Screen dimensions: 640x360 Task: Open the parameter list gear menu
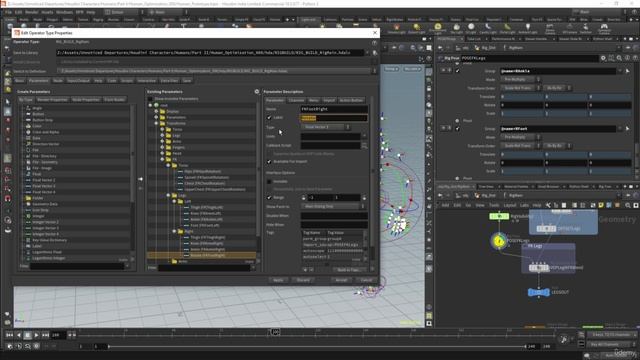[x=257, y=91]
